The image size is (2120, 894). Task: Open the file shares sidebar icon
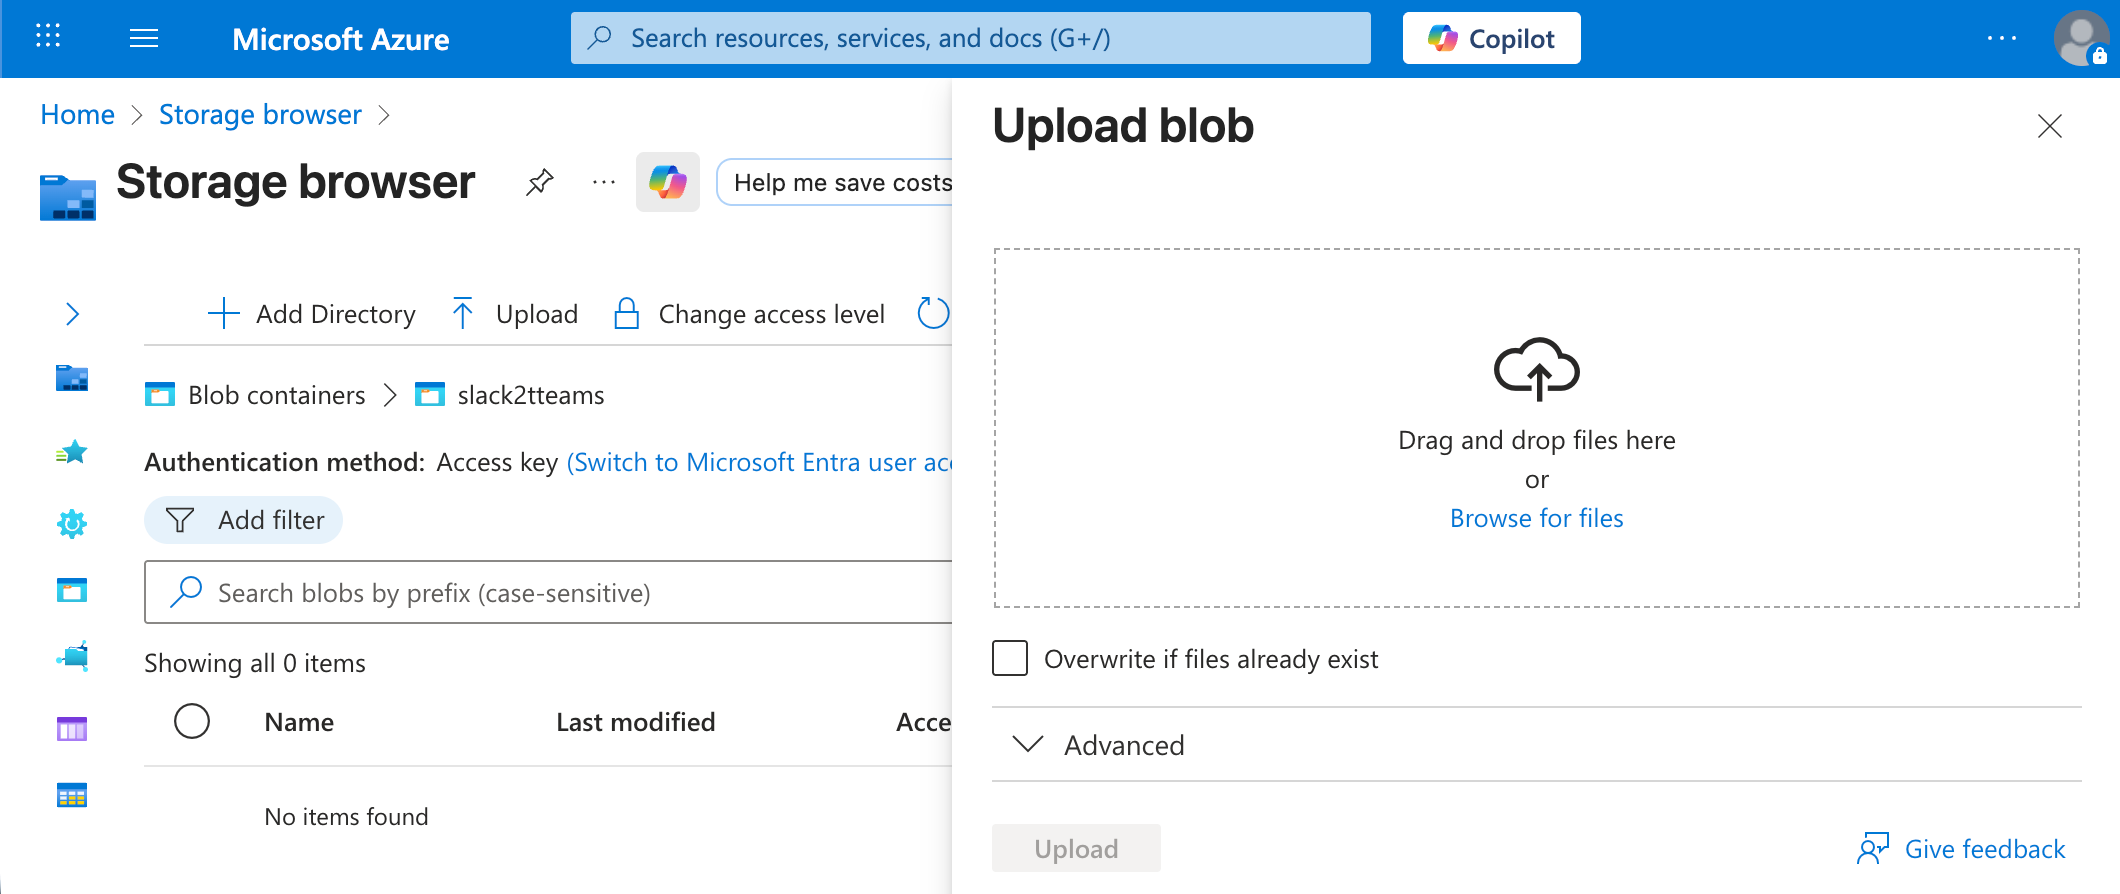[72, 656]
